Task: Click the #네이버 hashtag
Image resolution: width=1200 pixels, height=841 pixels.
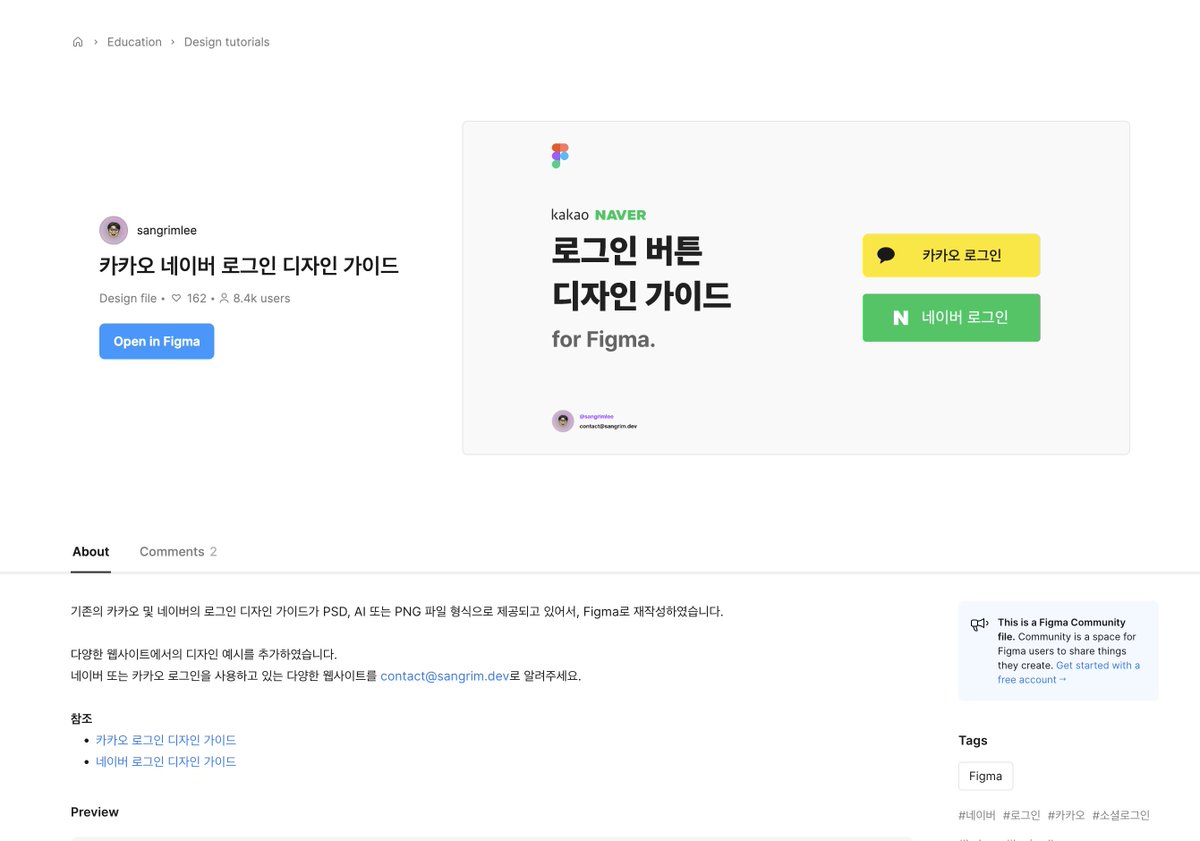Action: pyautogui.click(x=977, y=815)
